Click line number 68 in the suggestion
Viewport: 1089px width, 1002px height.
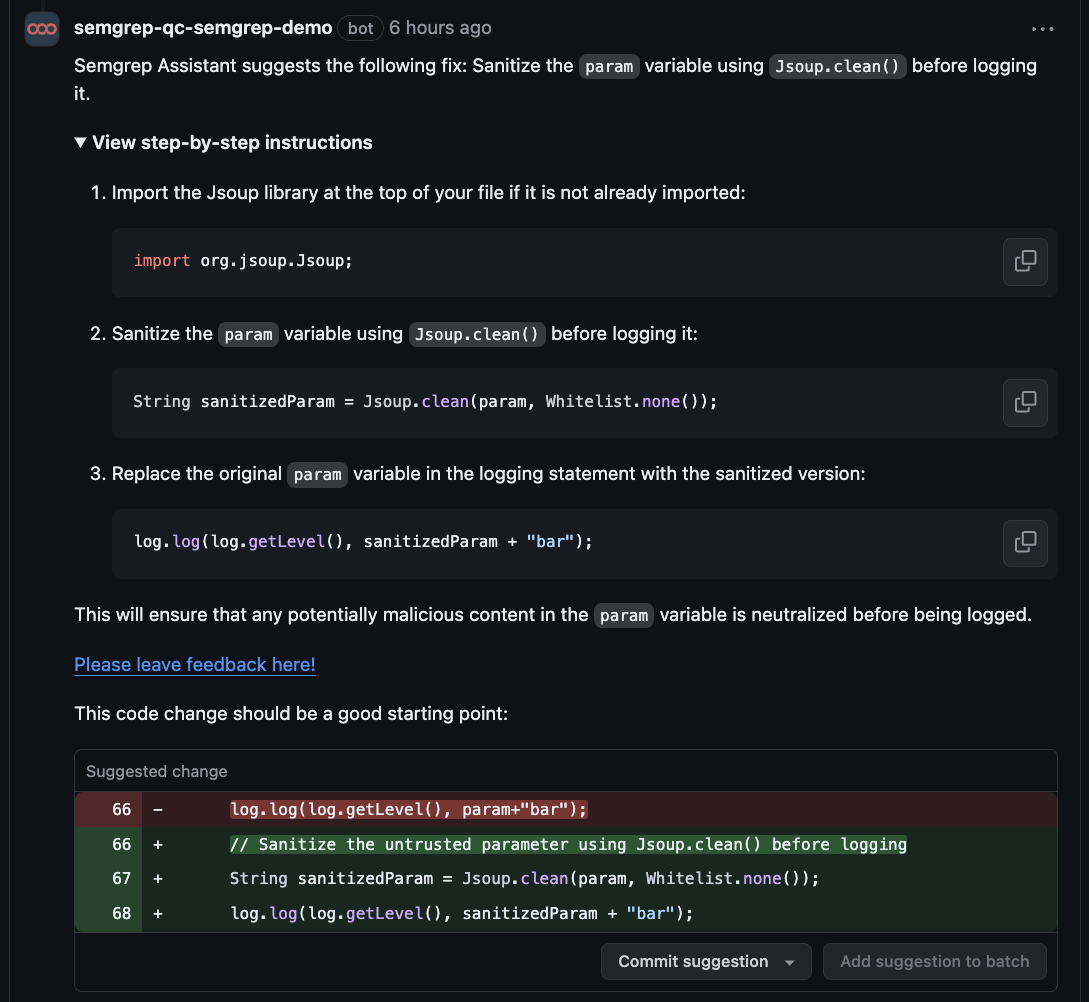click(x=121, y=912)
